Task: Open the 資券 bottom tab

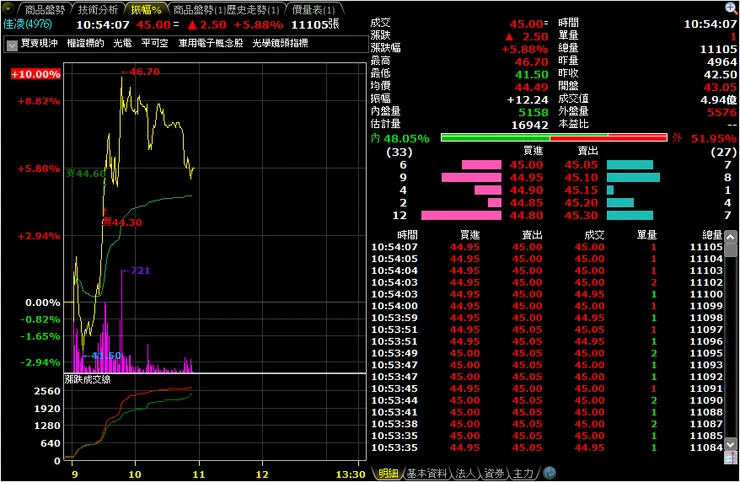Action: click(x=494, y=473)
